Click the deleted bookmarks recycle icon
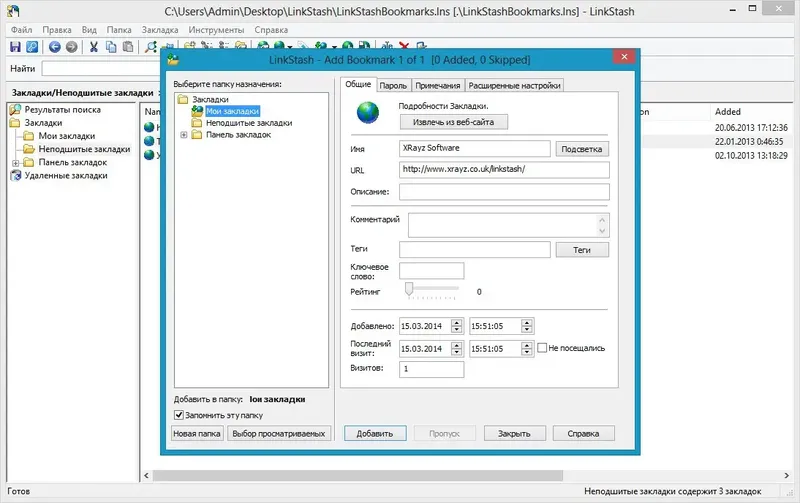The image size is (800, 503). [x=16, y=175]
